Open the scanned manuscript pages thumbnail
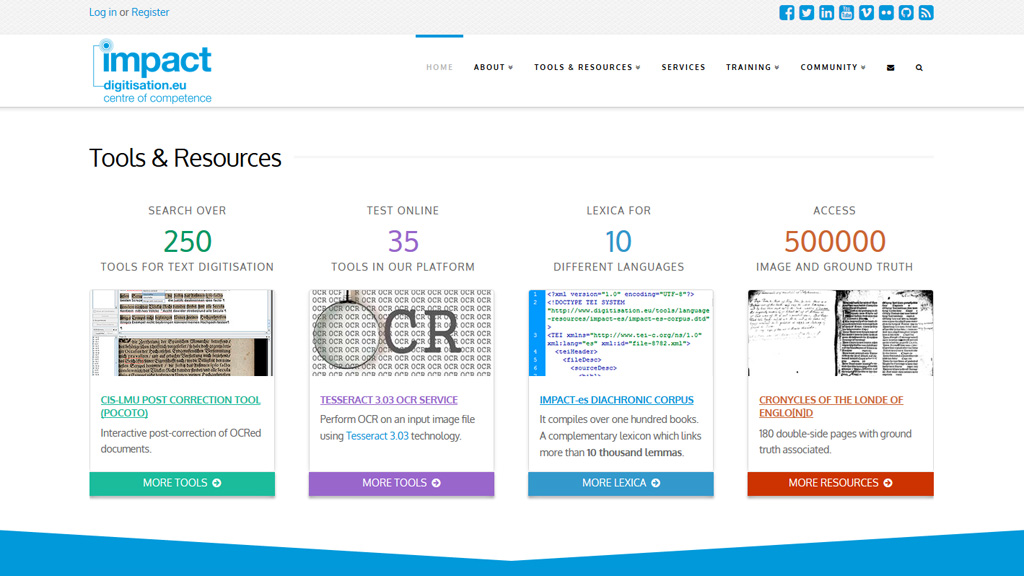Screen dimensions: 1024x576 tap(840, 333)
